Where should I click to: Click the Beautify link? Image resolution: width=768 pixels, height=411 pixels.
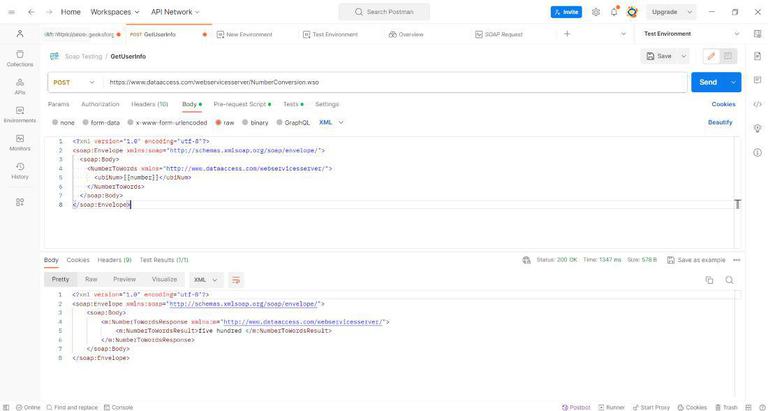tap(720, 122)
